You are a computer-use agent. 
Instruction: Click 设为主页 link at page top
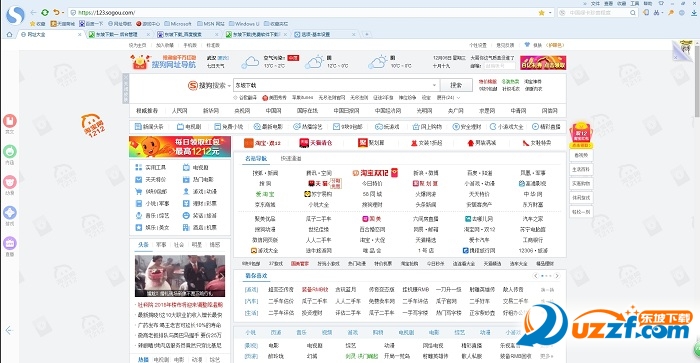click(138, 45)
